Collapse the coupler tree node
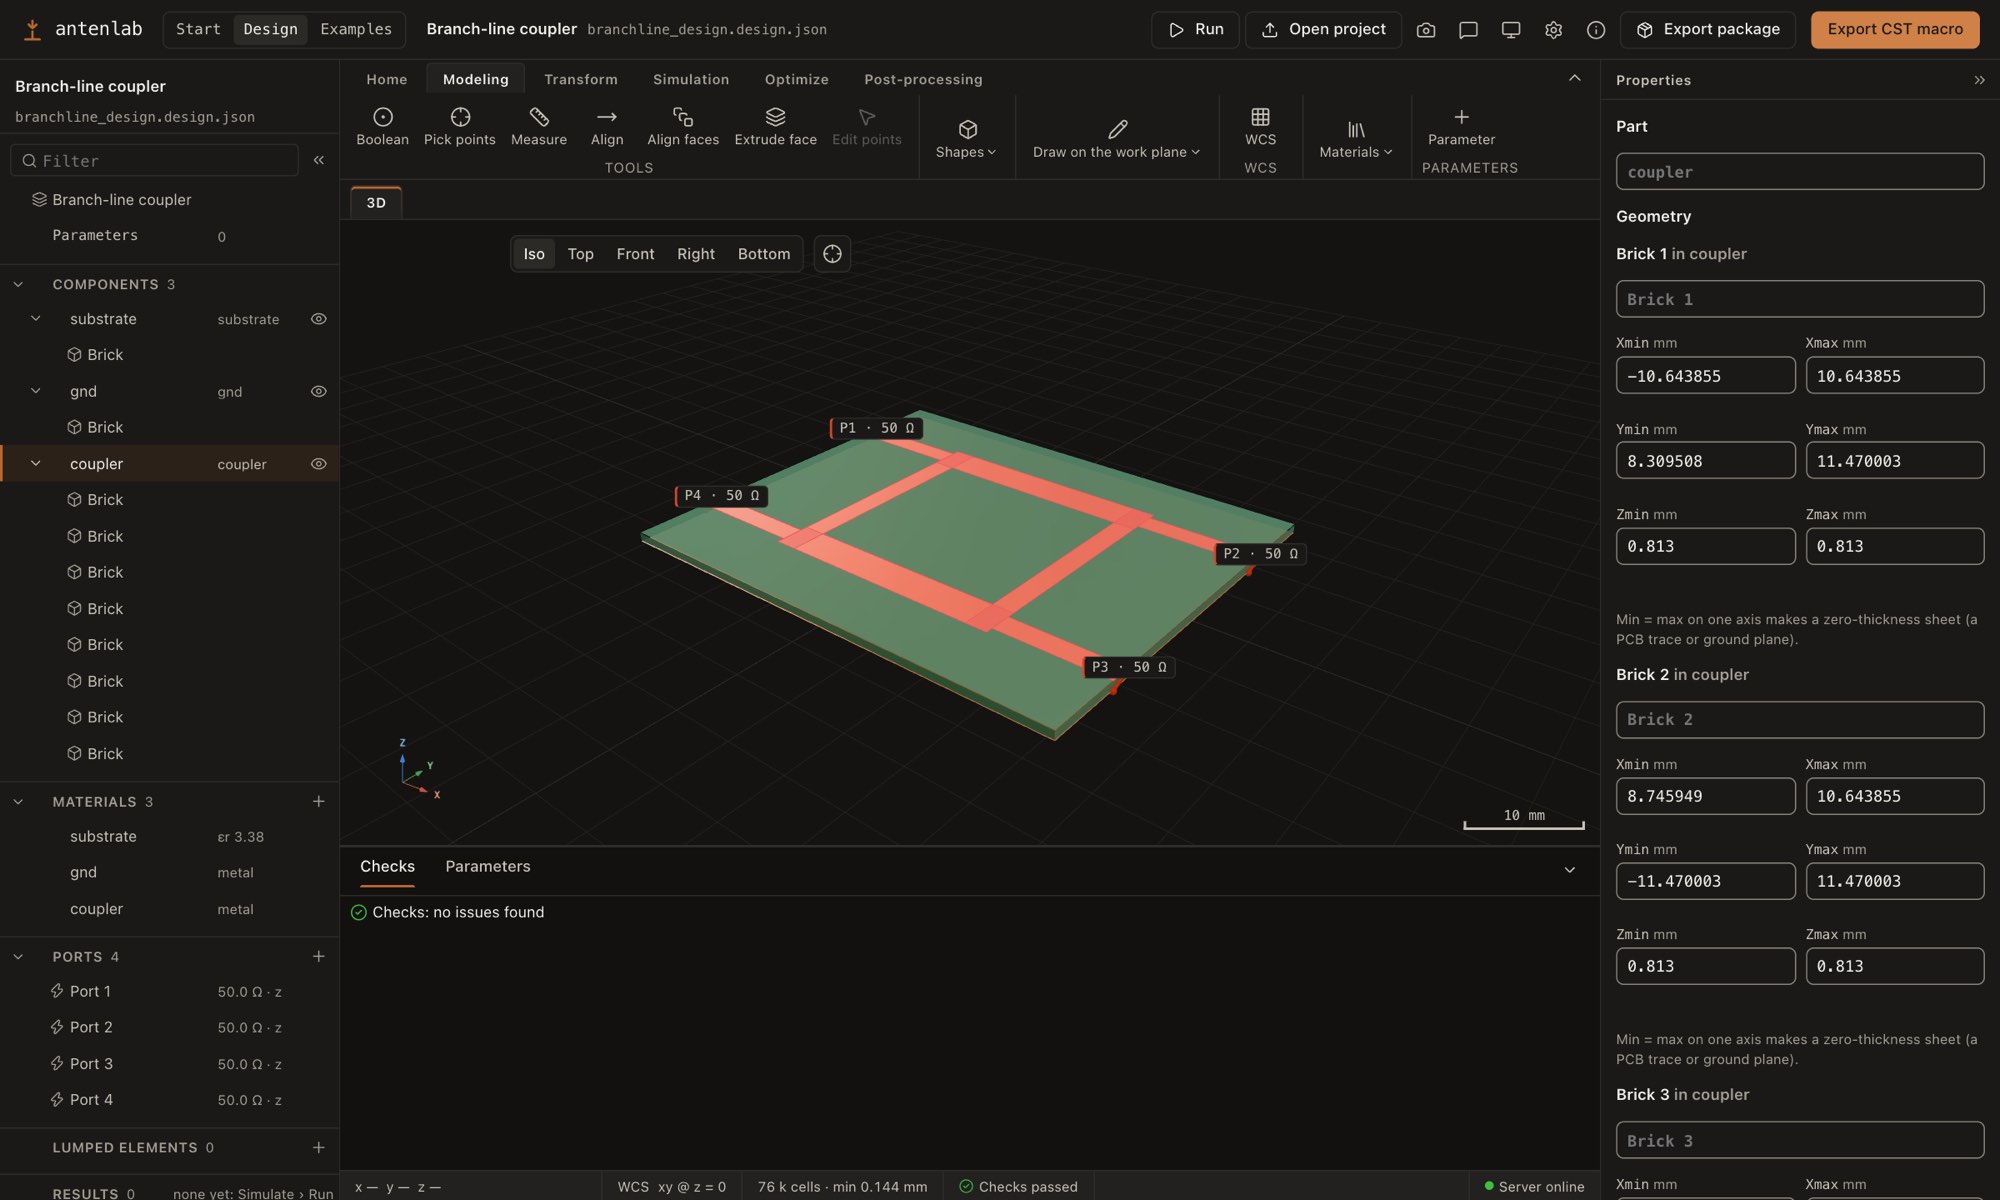 point(36,463)
